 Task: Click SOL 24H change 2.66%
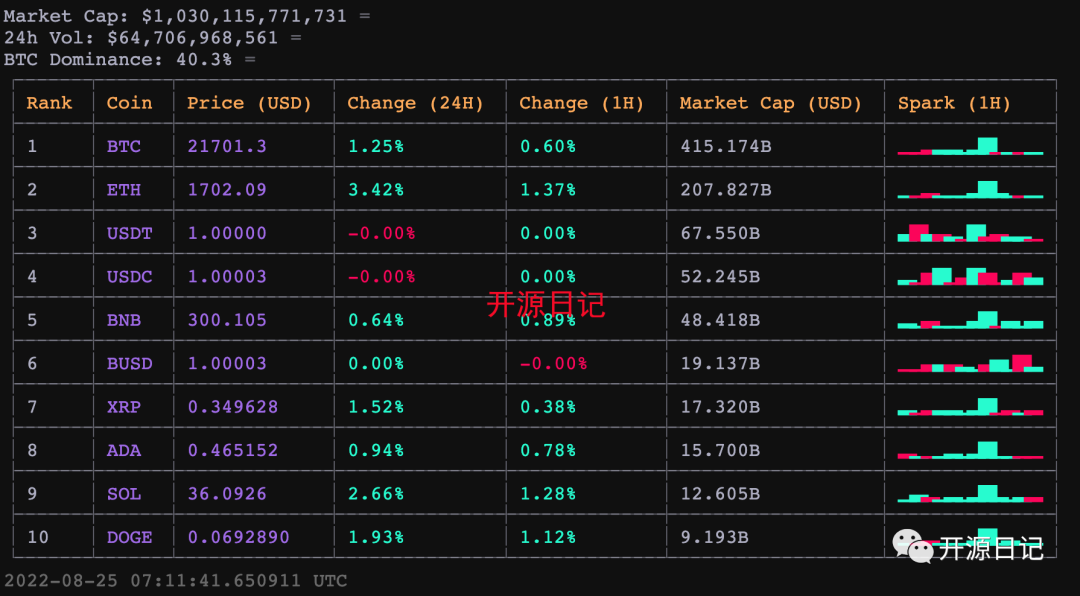(376, 494)
